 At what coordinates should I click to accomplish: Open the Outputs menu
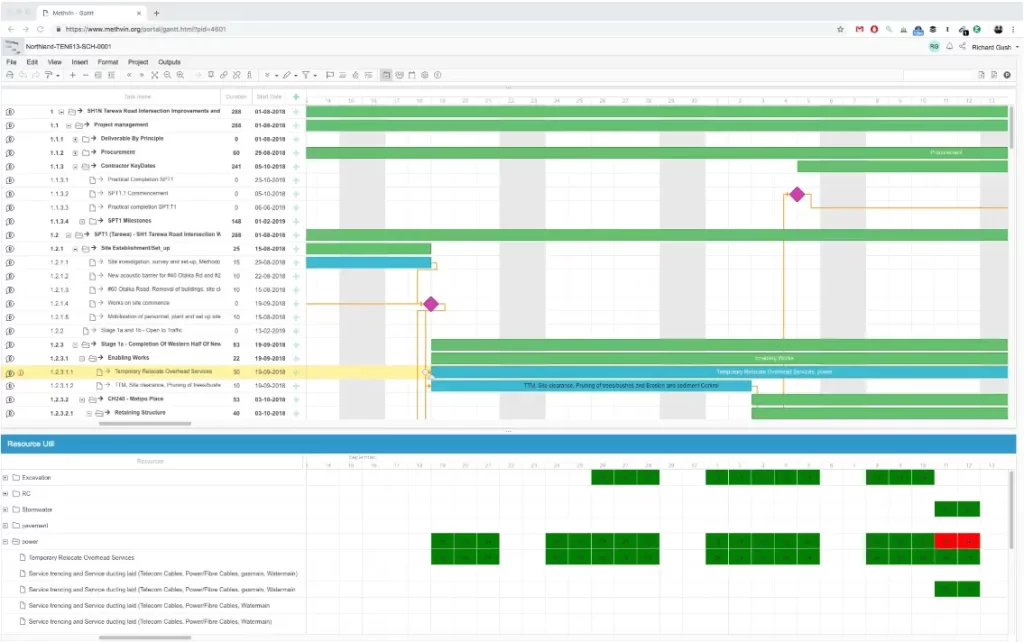(169, 61)
